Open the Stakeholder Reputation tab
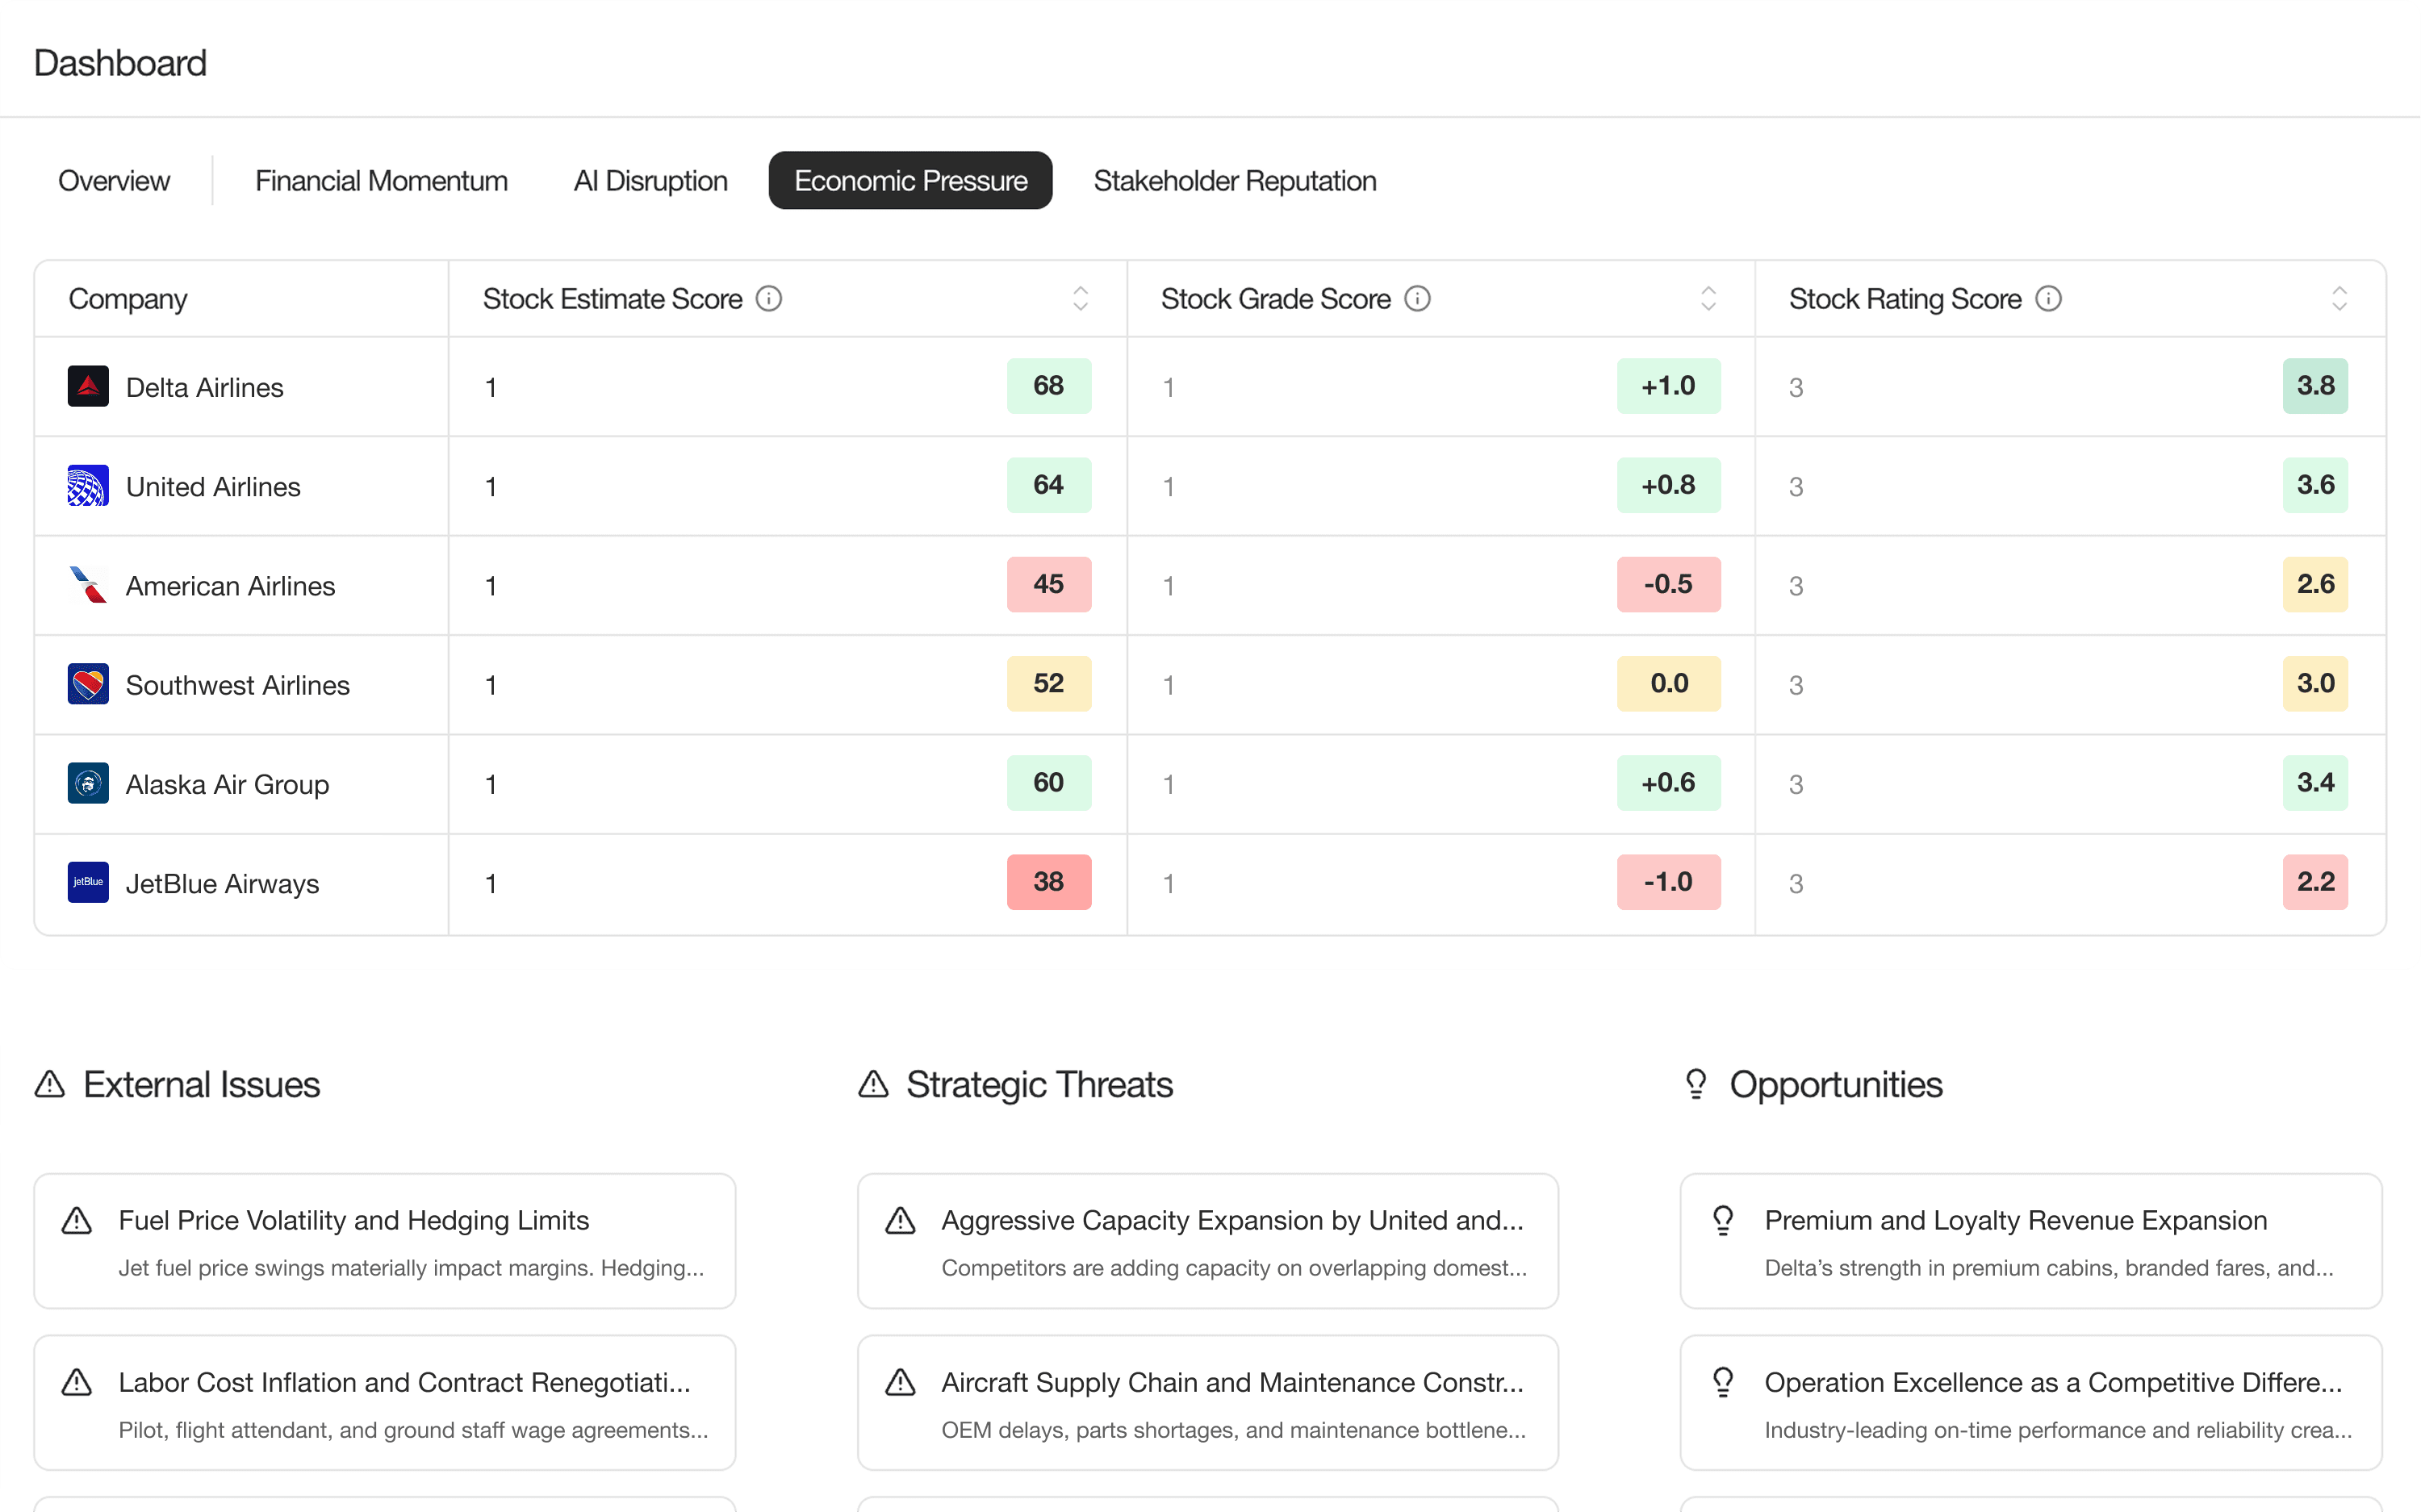 [1234, 181]
